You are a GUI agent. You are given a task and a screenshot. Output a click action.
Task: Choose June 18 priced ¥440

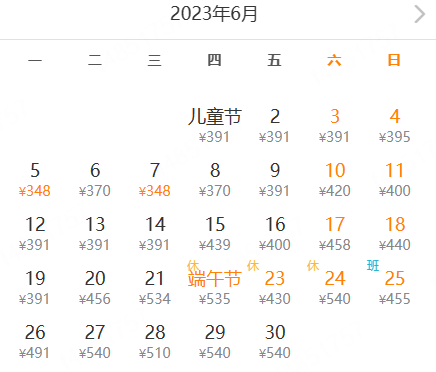395,234
